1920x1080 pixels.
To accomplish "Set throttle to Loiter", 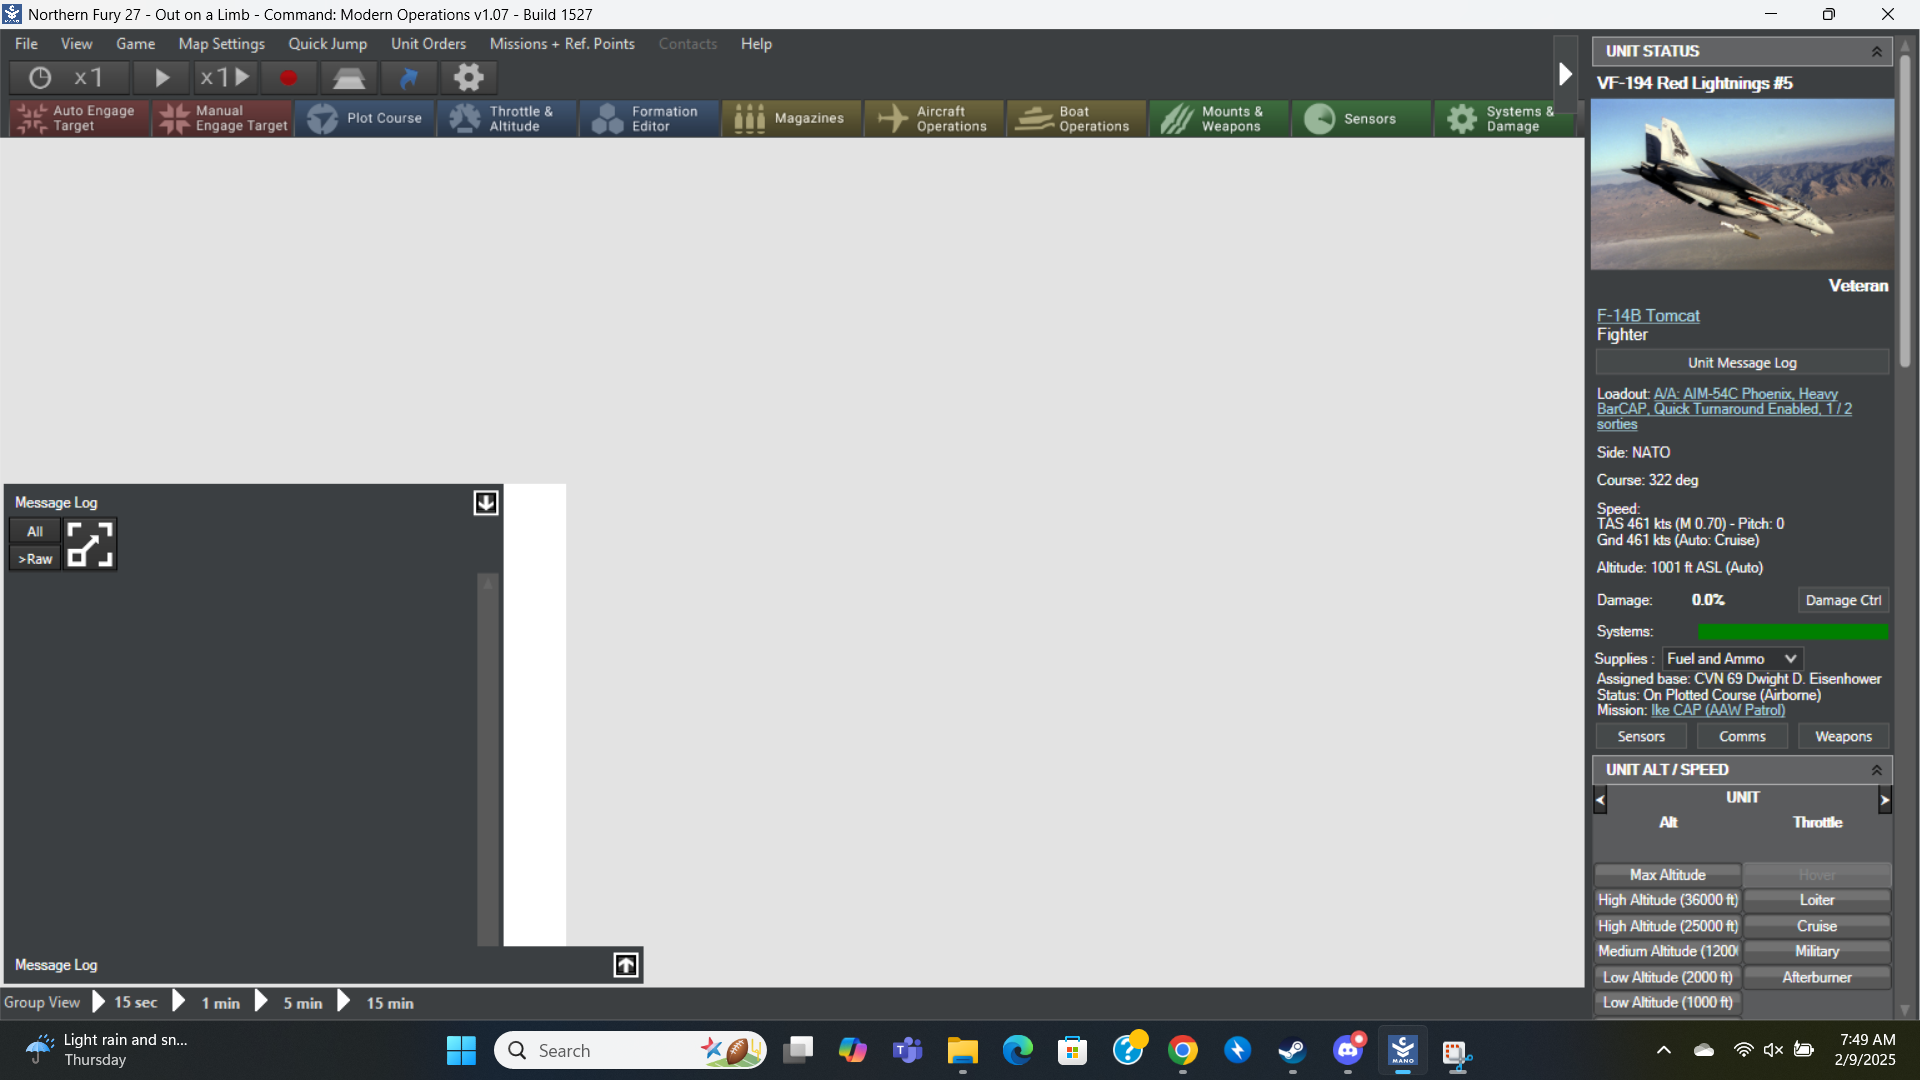I will pyautogui.click(x=1817, y=901).
